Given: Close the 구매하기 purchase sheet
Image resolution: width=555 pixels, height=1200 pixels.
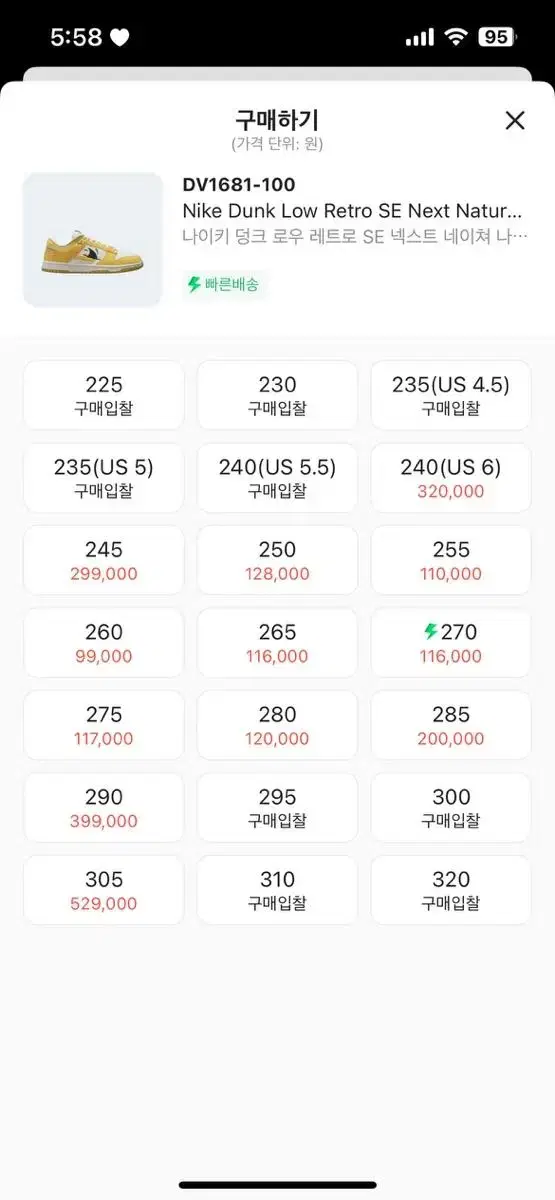Looking at the screenshot, I should pyautogui.click(x=514, y=121).
